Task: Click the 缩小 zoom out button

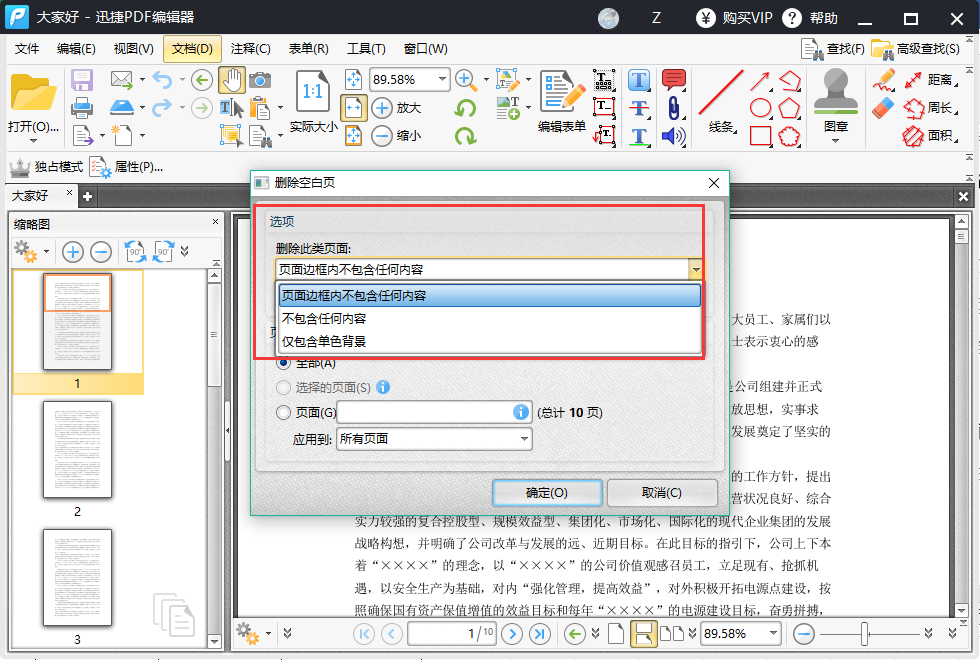Action: point(396,136)
